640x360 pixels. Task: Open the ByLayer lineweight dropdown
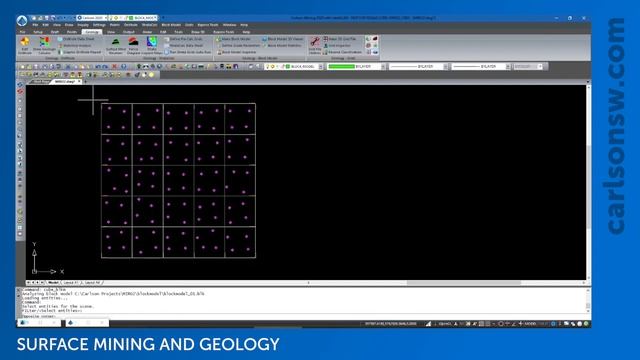[x=508, y=66]
